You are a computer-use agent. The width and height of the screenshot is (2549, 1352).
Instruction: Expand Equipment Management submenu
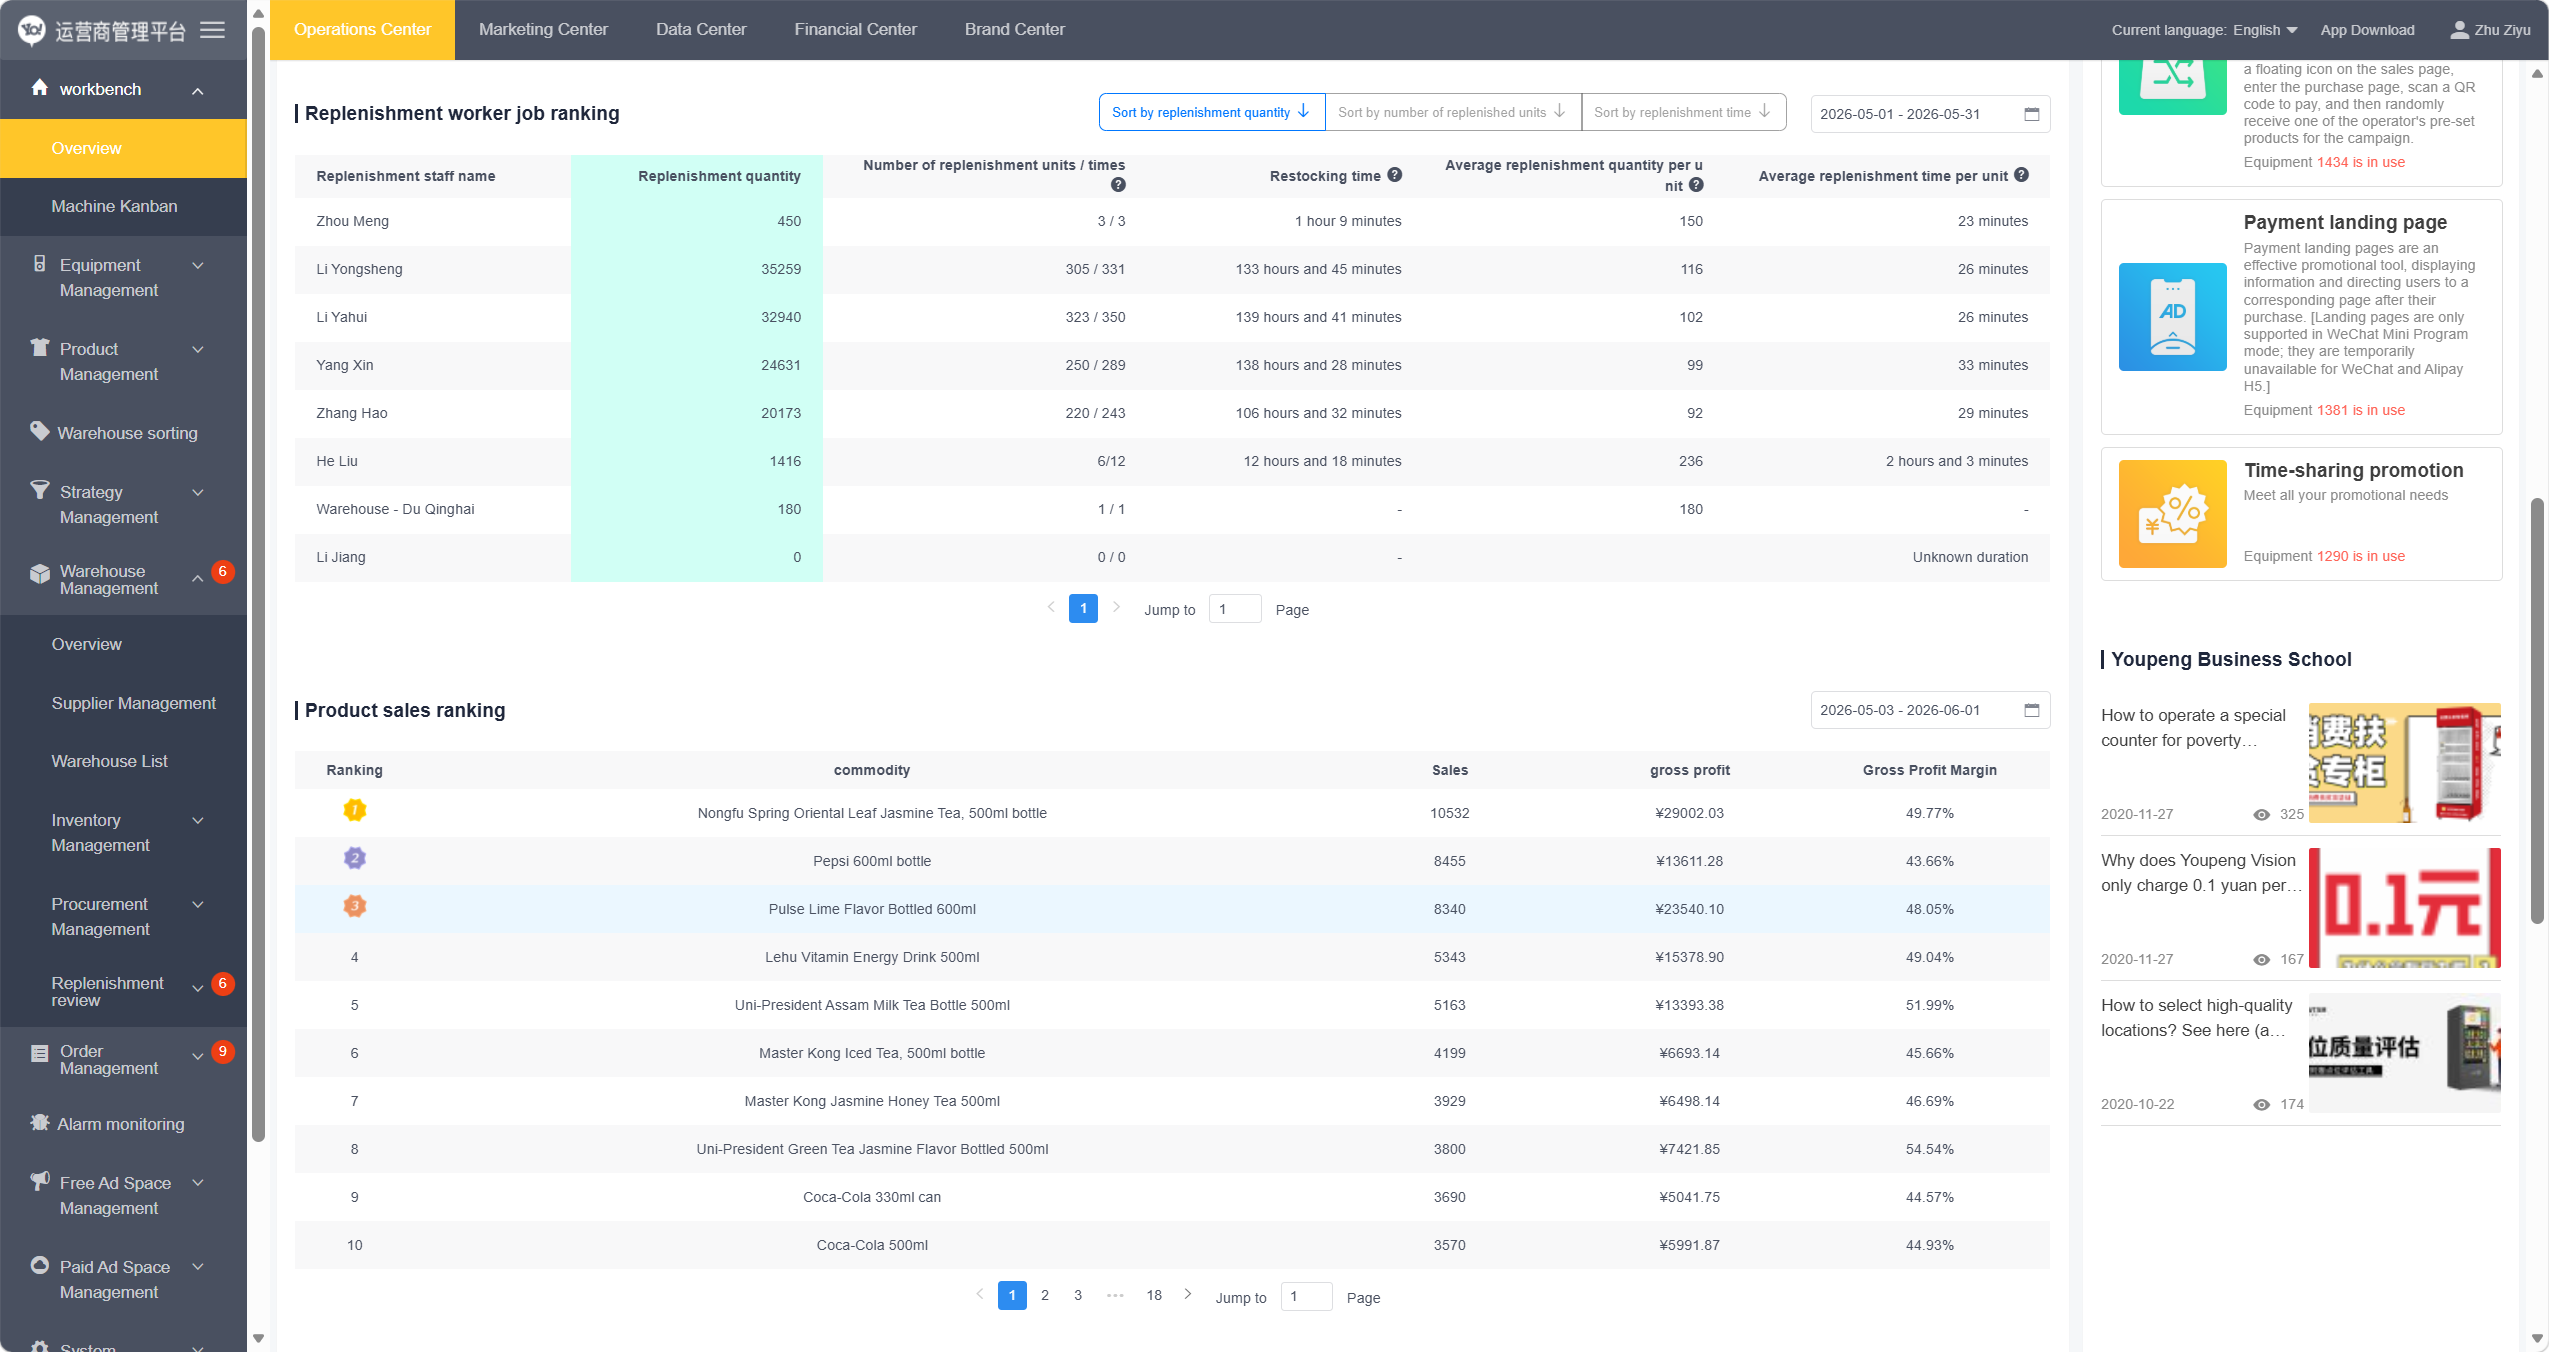198,265
